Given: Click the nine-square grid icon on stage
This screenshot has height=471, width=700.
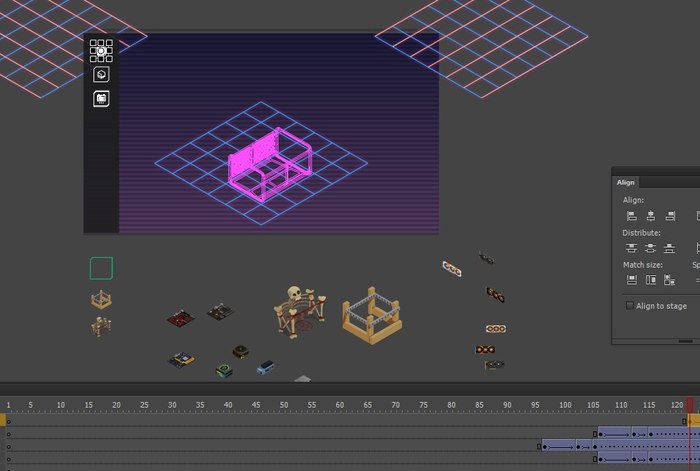Looking at the screenshot, I should click(101, 50).
